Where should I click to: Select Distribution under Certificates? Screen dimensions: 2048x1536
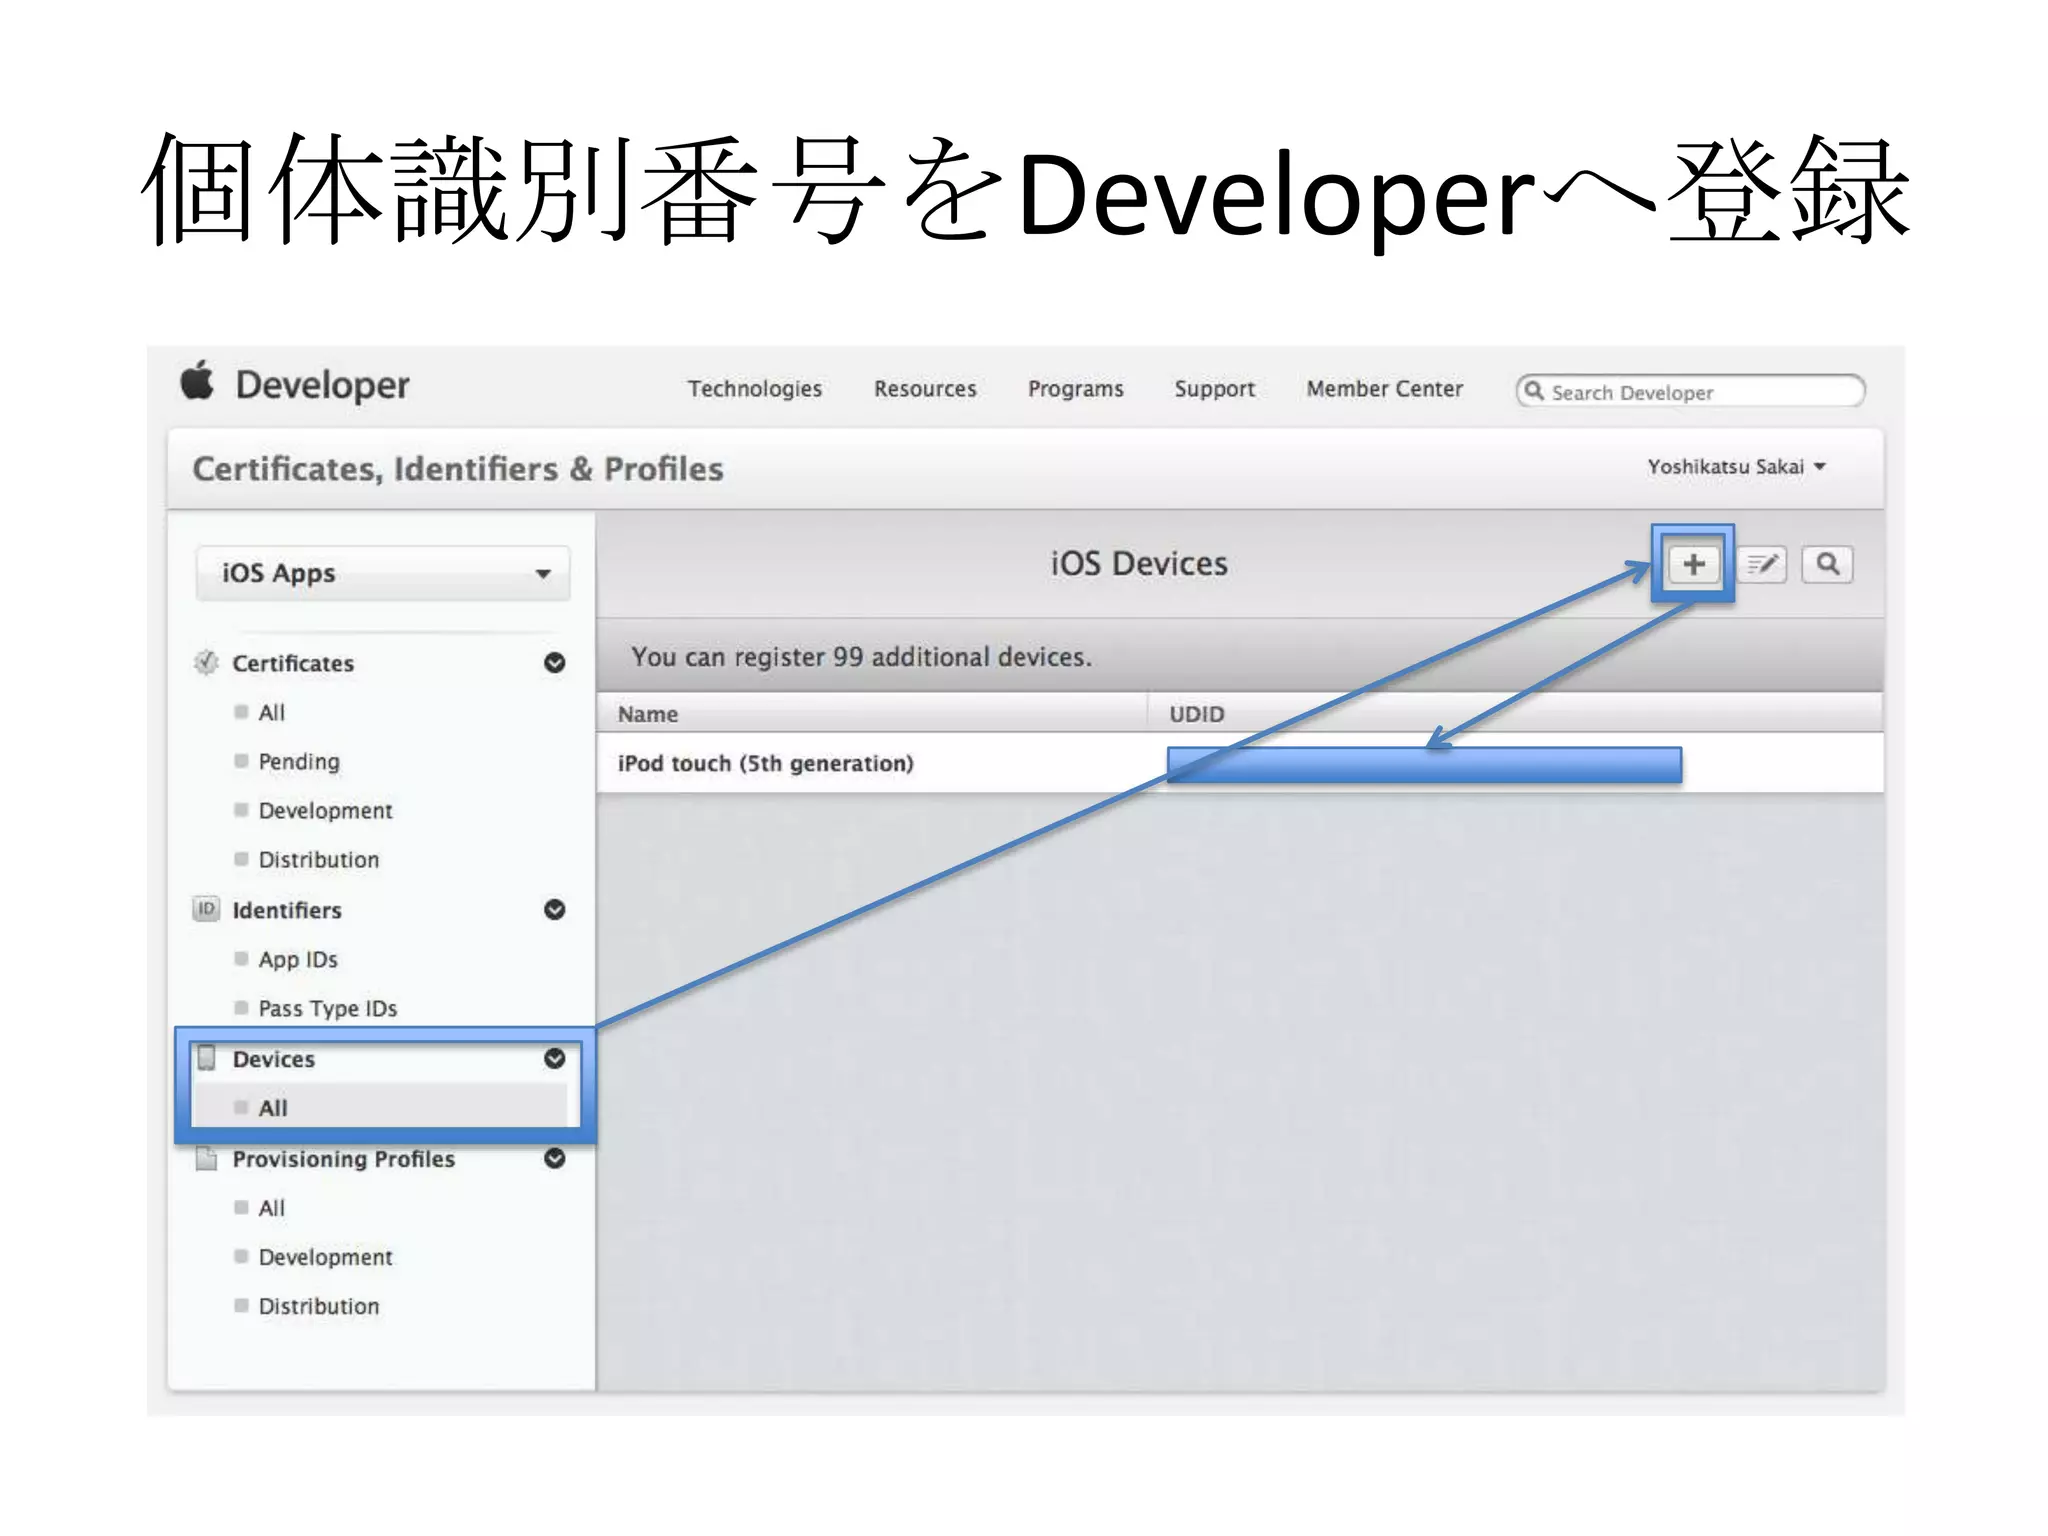tap(319, 859)
